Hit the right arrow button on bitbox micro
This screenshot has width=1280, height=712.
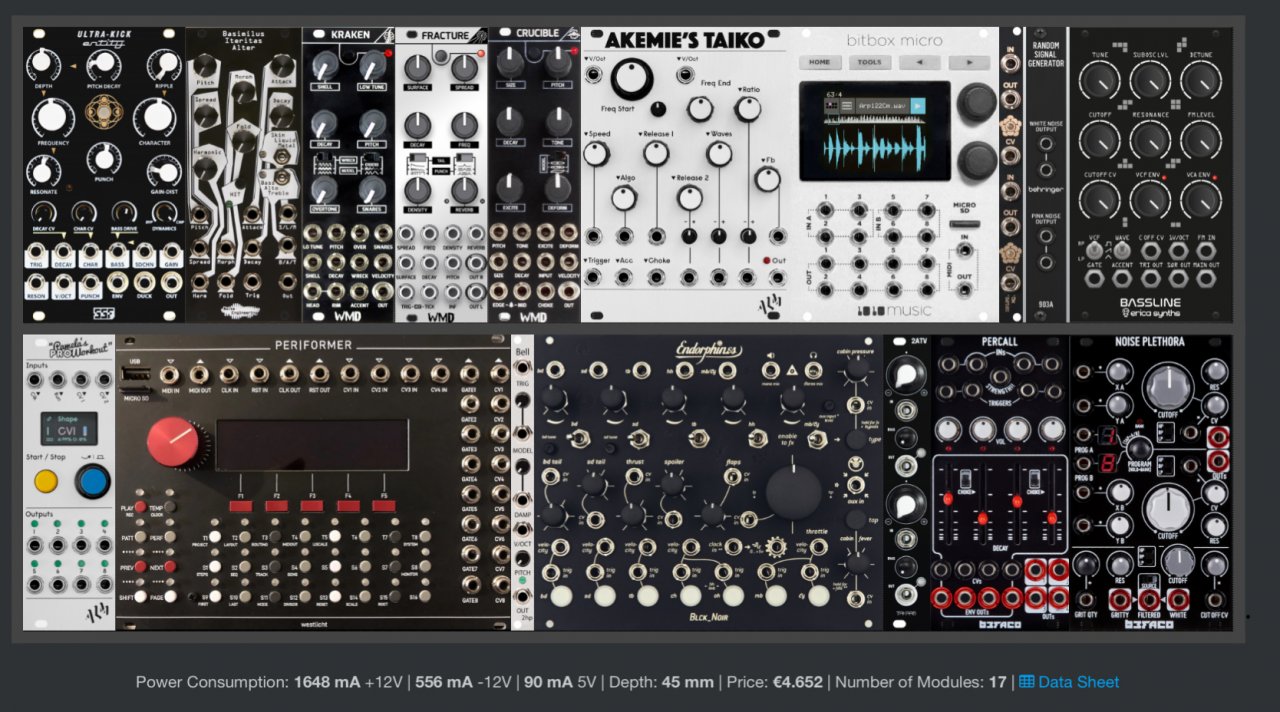(x=969, y=62)
